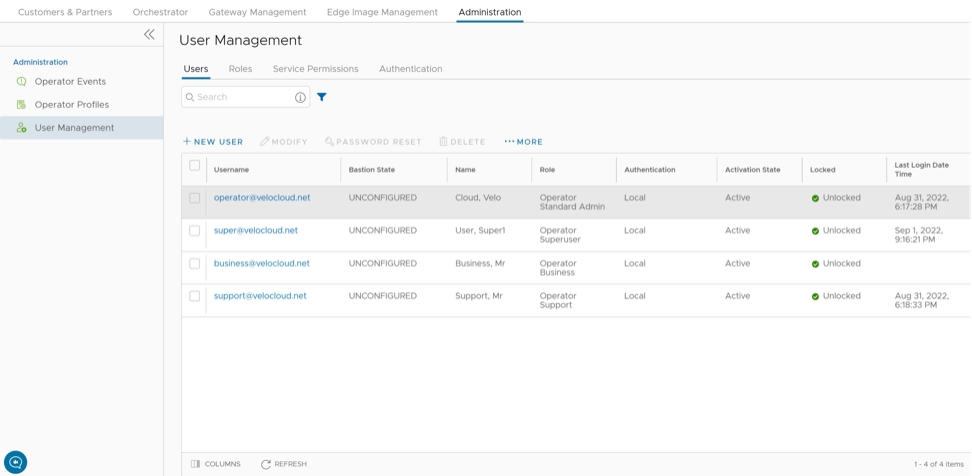Open the Columns chooser
The height and width of the screenshot is (476, 972).
[x=216, y=464]
